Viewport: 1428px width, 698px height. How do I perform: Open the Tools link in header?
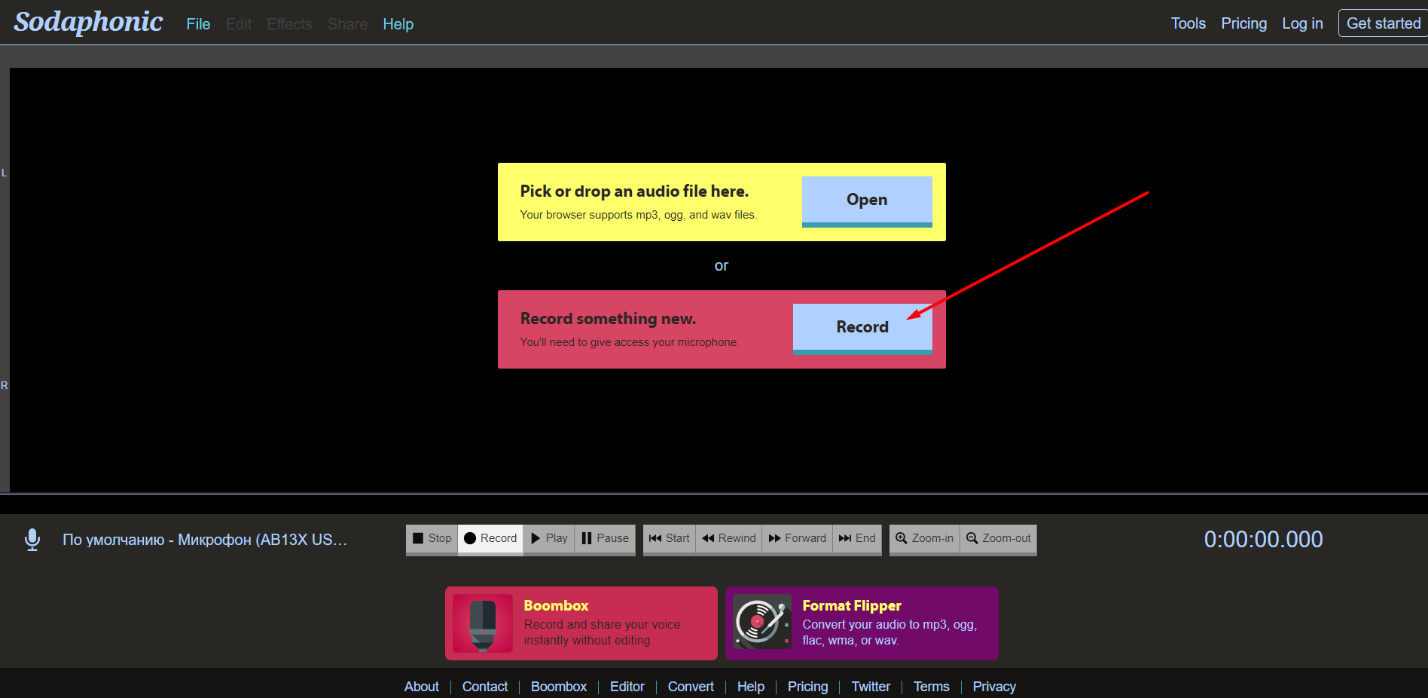[x=1188, y=23]
